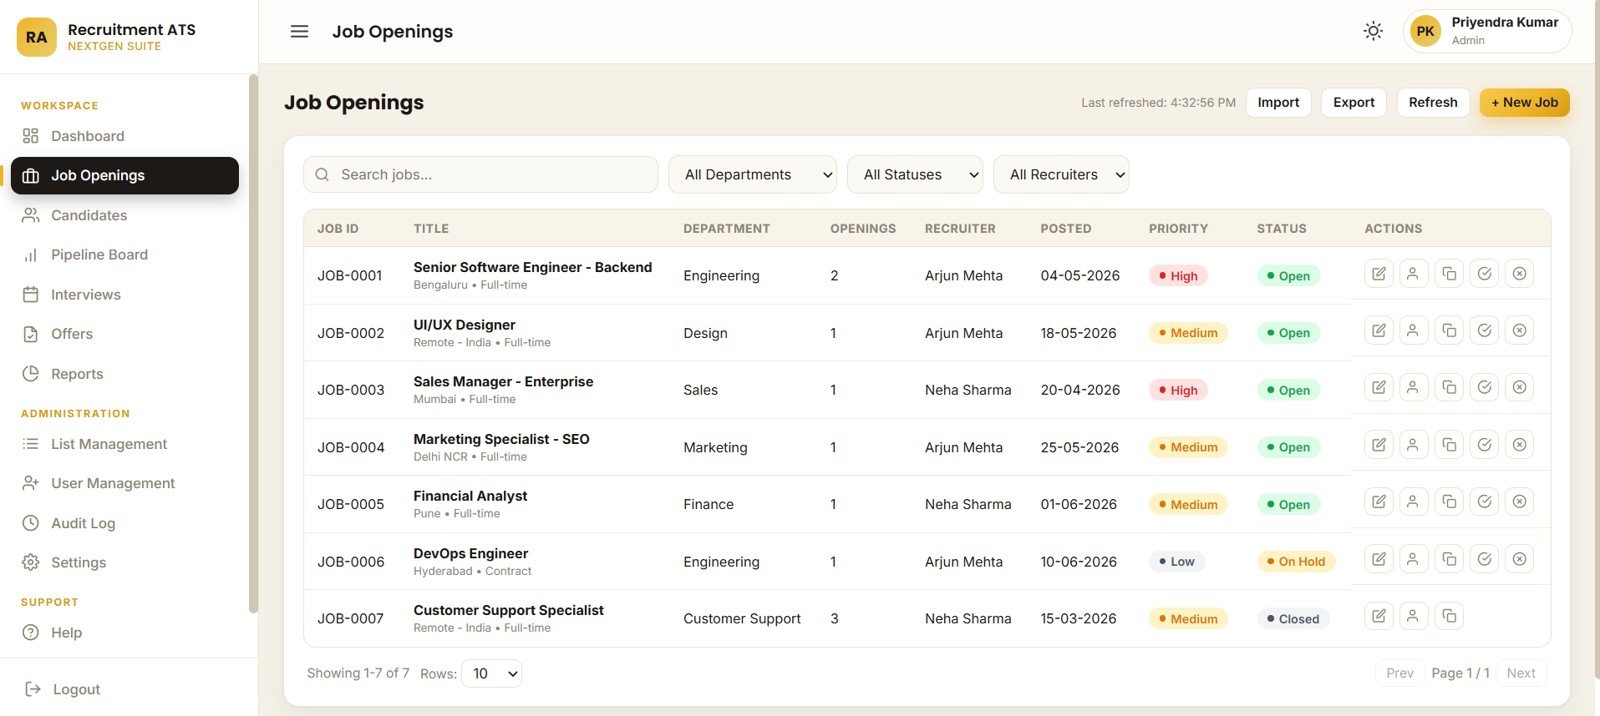Sort by the Posted column header
Image resolution: width=1600 pixels, height=716 pixels.
[x=1066, y=228]
